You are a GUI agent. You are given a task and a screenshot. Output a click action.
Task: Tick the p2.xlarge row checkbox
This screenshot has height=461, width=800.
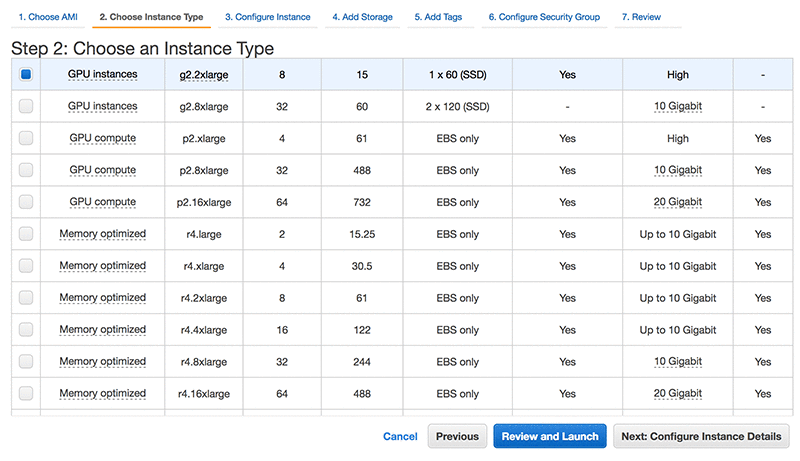26,138
